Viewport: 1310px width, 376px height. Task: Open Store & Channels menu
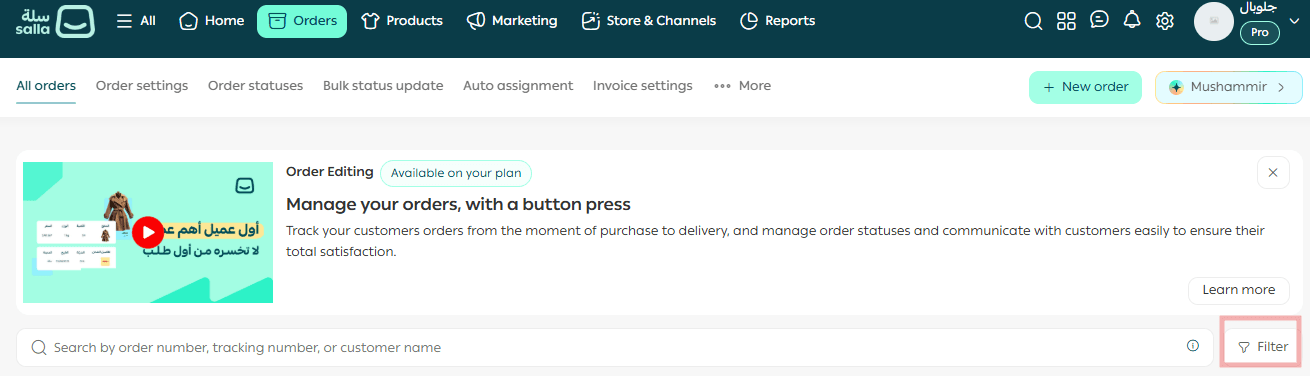click(649, 21)
